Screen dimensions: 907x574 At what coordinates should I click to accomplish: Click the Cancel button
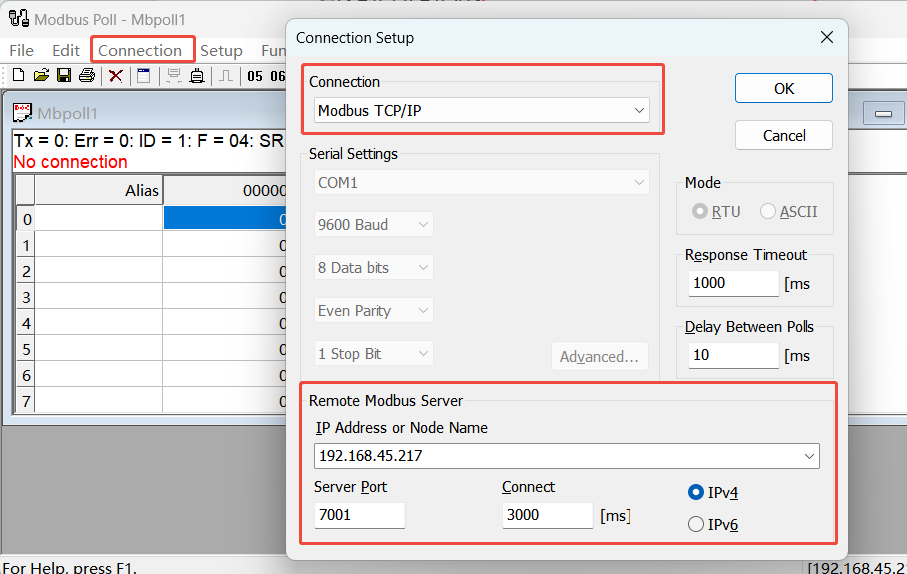click(x=784, y=135)
